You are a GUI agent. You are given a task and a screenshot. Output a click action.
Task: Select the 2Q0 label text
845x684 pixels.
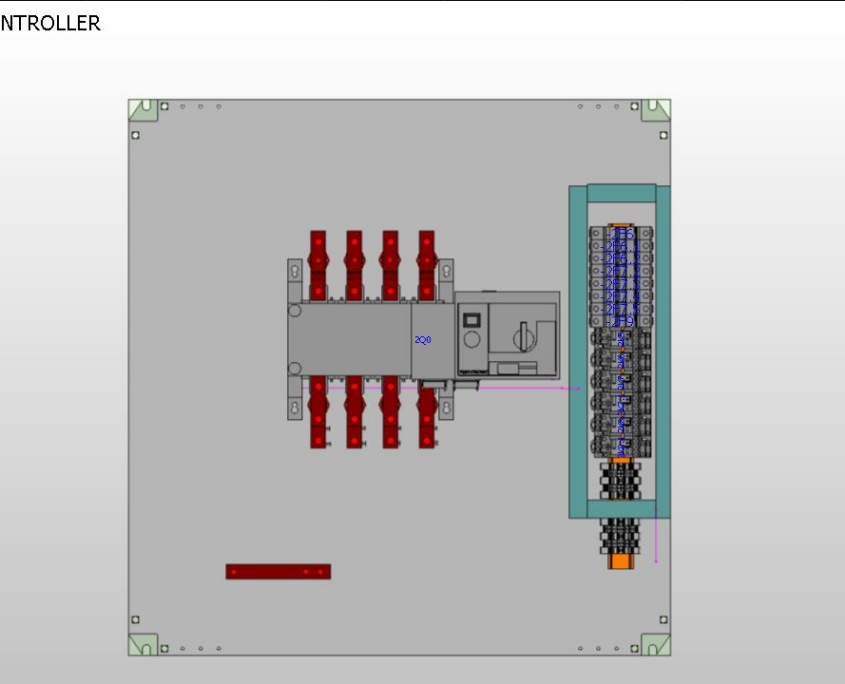pyautogui.click(x=421, y=340)
